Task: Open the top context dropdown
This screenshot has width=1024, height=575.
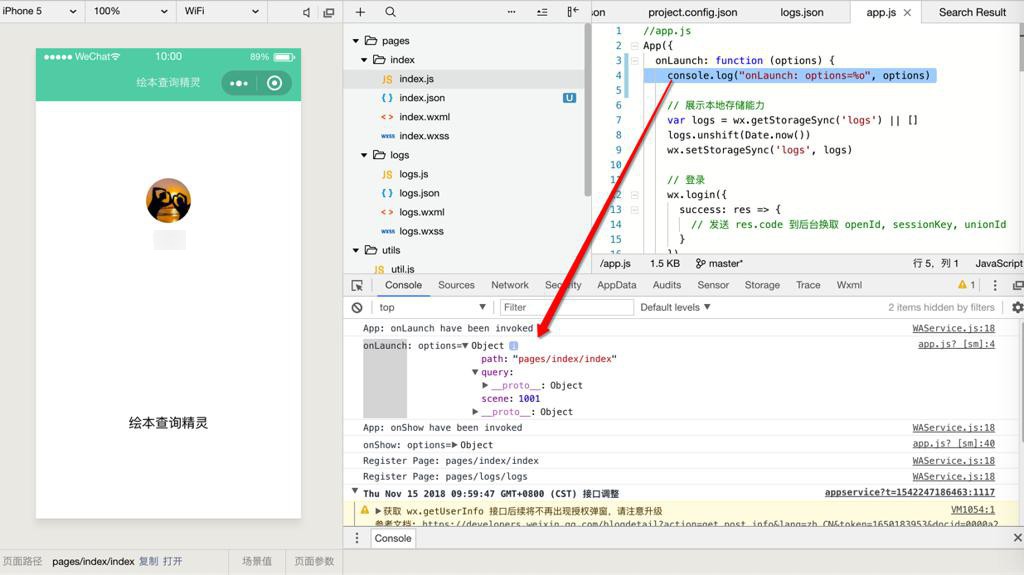Action: click(432, 307)
